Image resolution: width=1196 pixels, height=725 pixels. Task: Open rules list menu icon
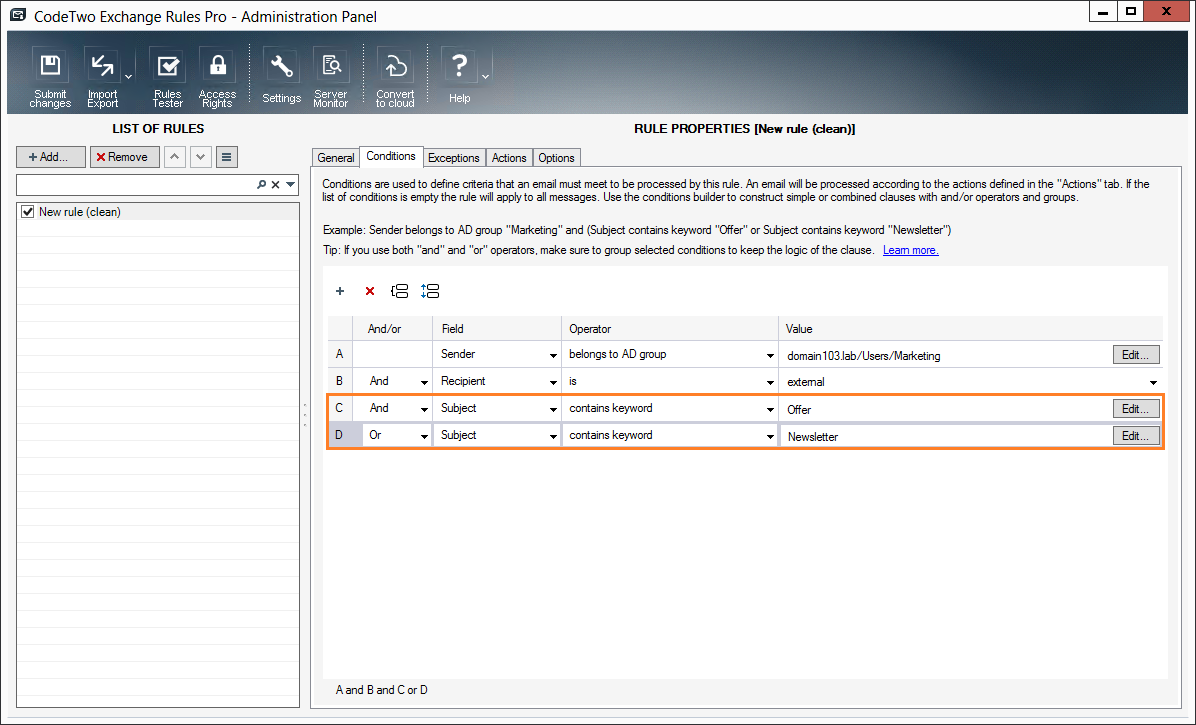(x=227, y=157)
